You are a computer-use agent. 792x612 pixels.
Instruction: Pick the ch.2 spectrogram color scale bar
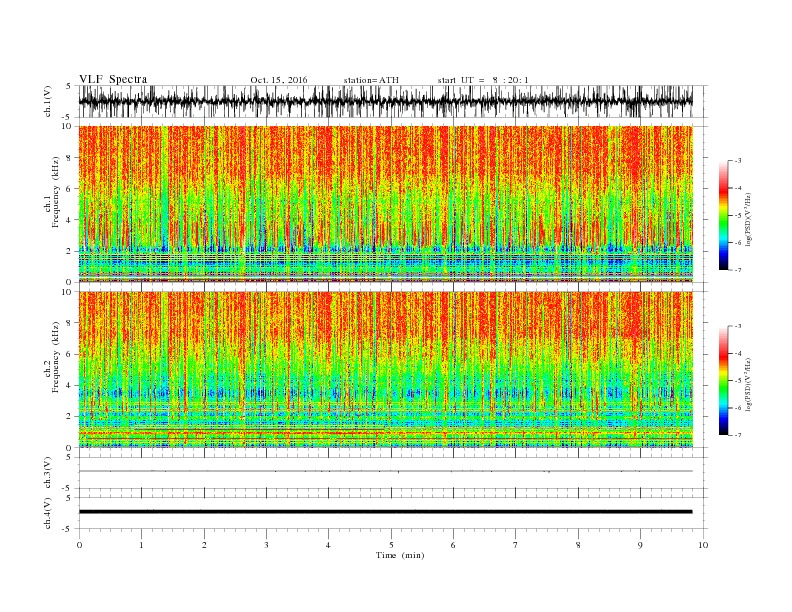pos(723,380)
